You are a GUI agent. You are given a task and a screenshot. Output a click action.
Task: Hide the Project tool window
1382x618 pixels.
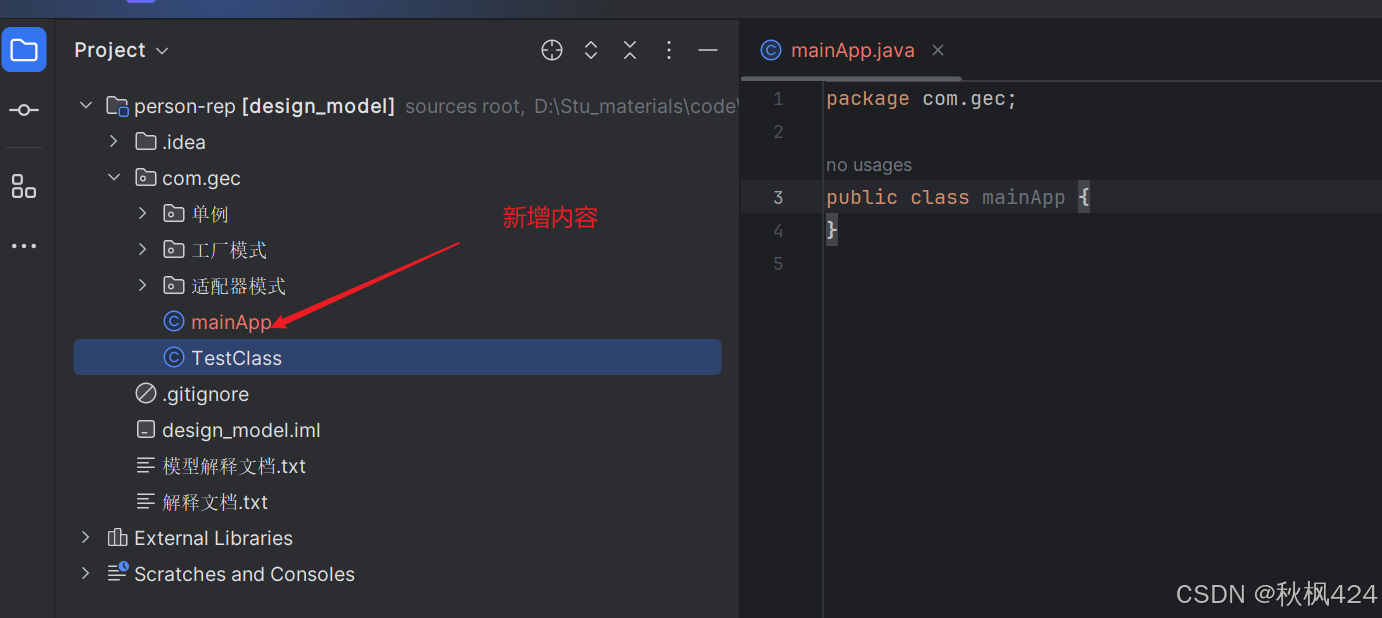(707, 49)
